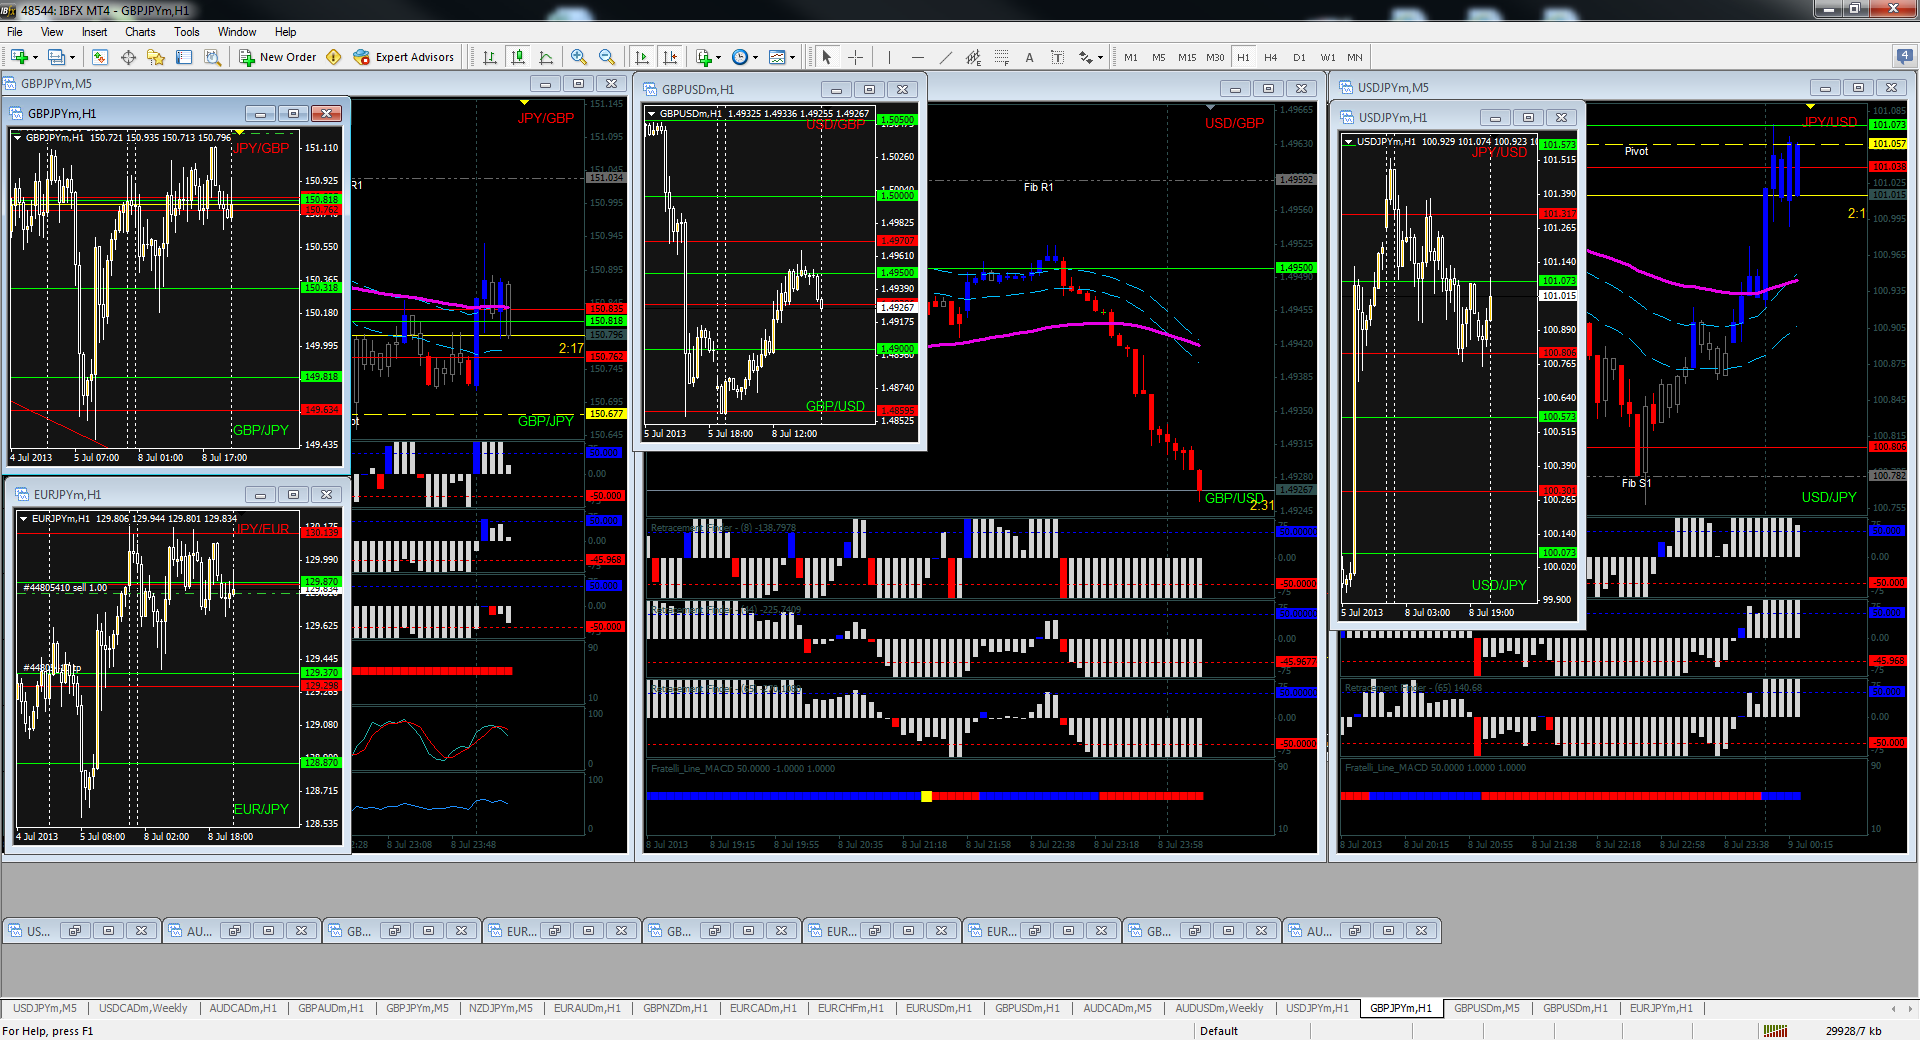This screenshot has width=1920, height=1040.
Task: Activate the EURJPYm,H1 chart window title
Action: coord(67,495)
